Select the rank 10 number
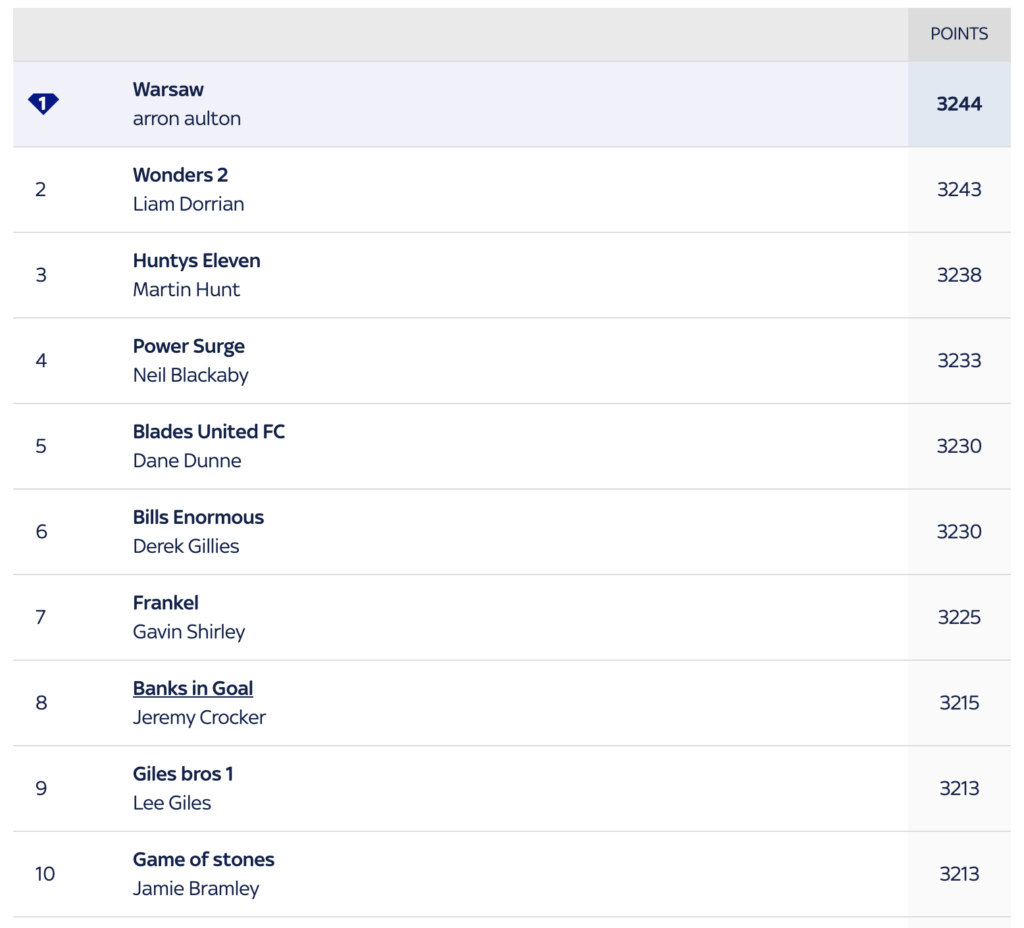Screen dimensions: 1024x928 pyautogui.click(x=44, y=874)
